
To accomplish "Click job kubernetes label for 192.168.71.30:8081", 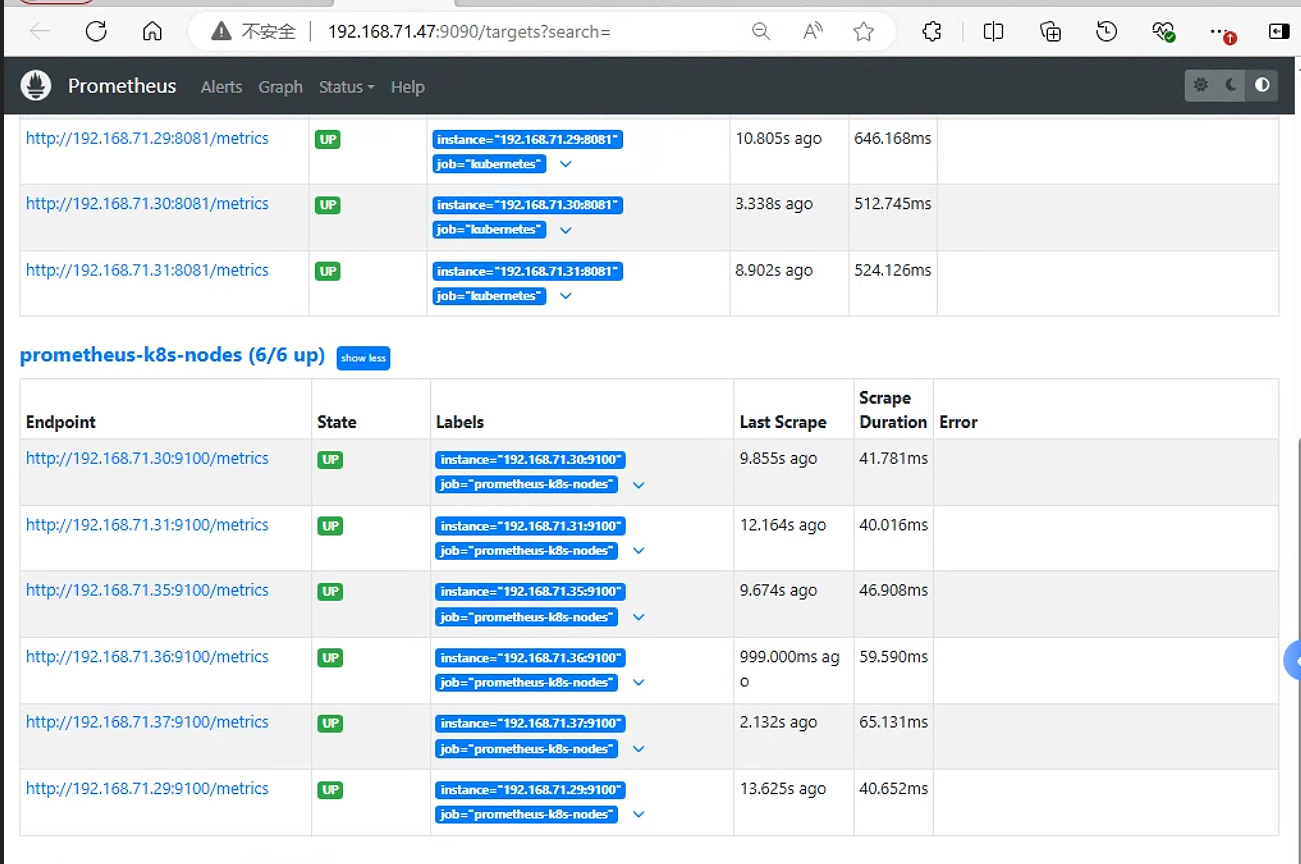I will click(x=489, y=229).
